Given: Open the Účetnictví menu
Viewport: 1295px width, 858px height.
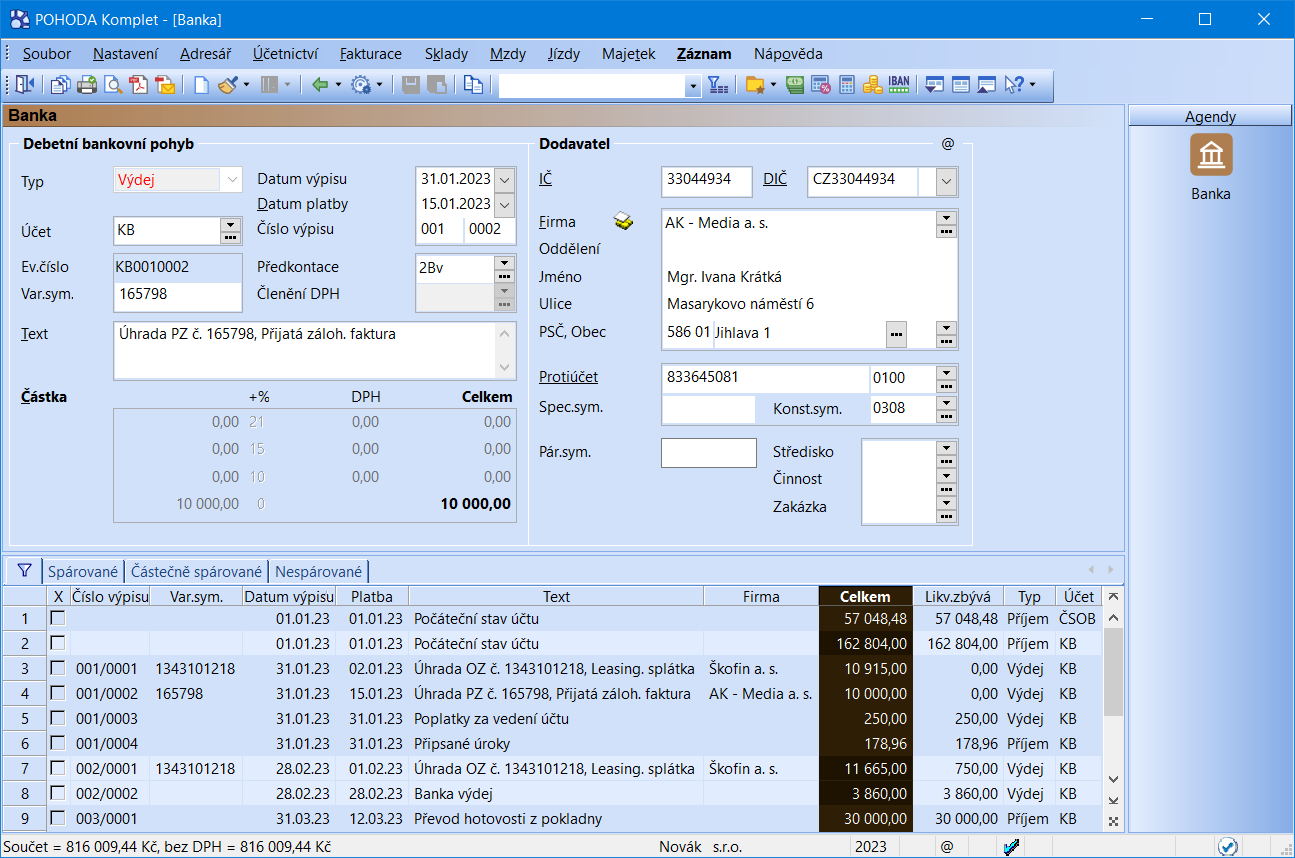Looking at the screenshot, I should coord(285,54).
